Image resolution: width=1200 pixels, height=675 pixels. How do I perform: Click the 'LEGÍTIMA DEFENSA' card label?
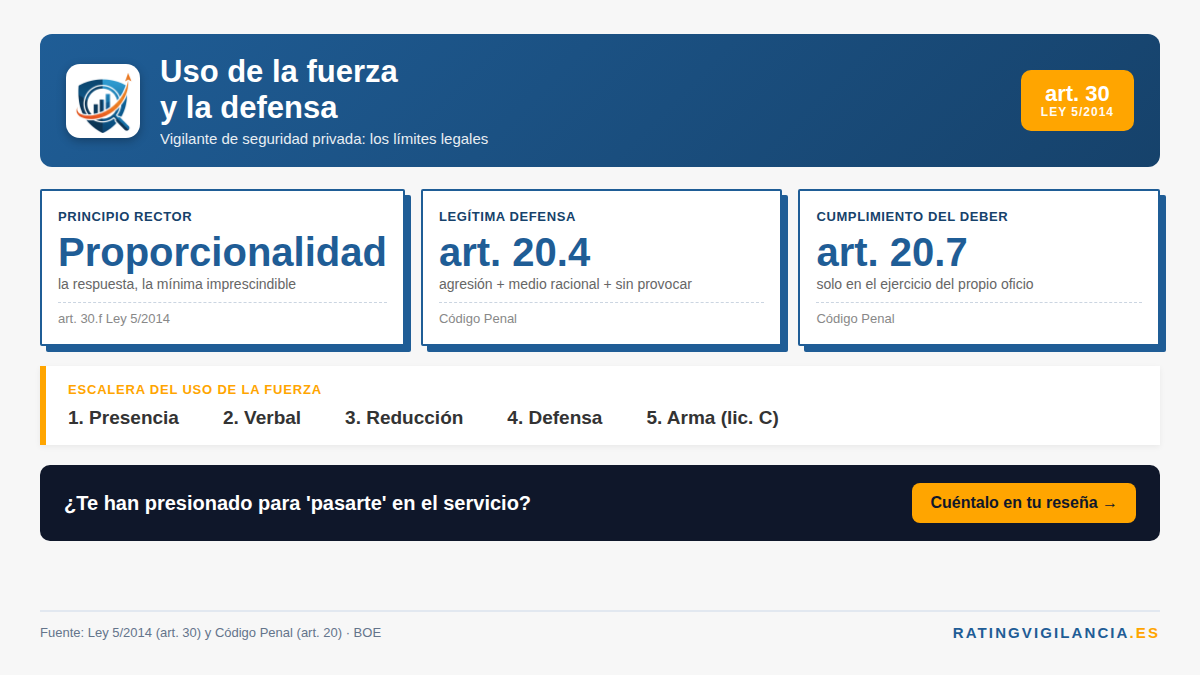point(507,216)
